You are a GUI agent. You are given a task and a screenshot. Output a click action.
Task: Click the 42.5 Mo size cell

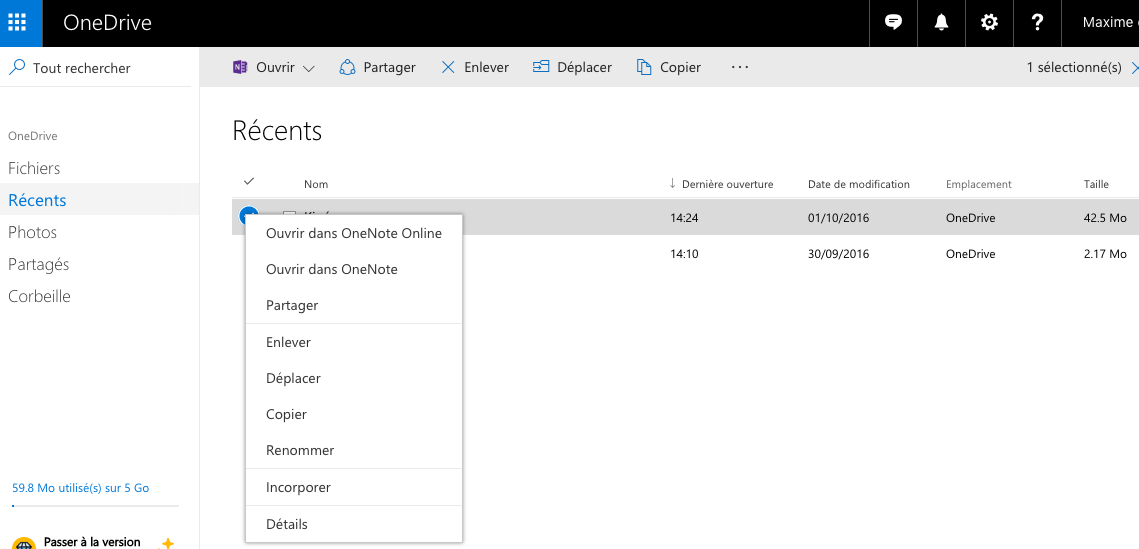[1105, 217]
